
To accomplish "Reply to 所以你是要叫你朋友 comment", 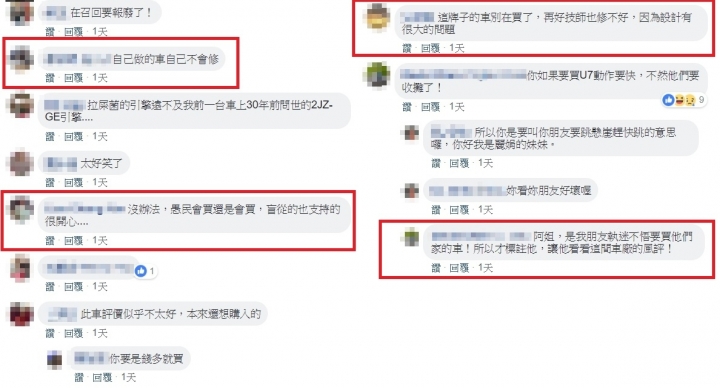I will pos(459,163).
